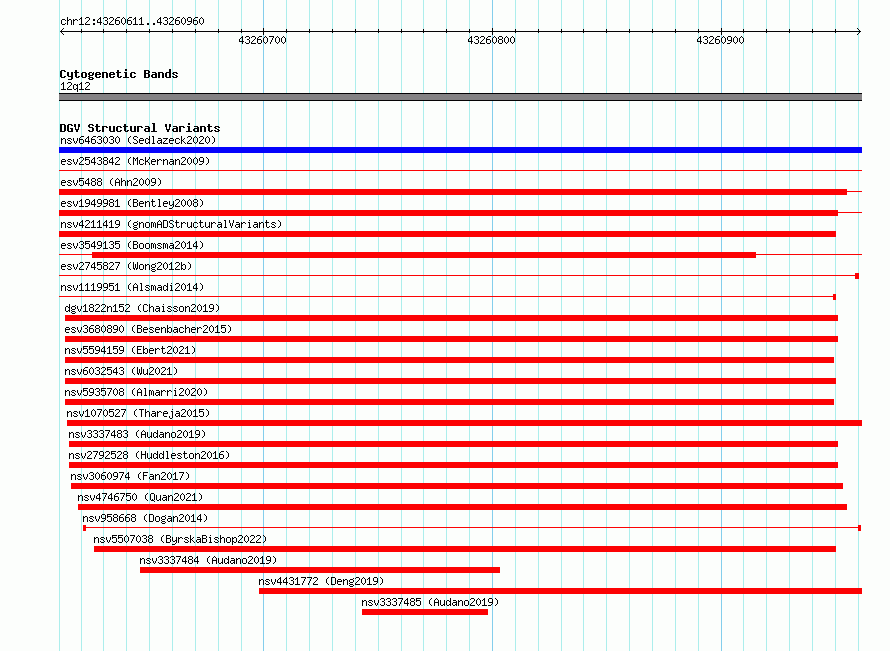This screenshot has width=890, height=651.
Task: Select red bar under nsv3337485
Action: pyautogui.click(x=425, y=612)
